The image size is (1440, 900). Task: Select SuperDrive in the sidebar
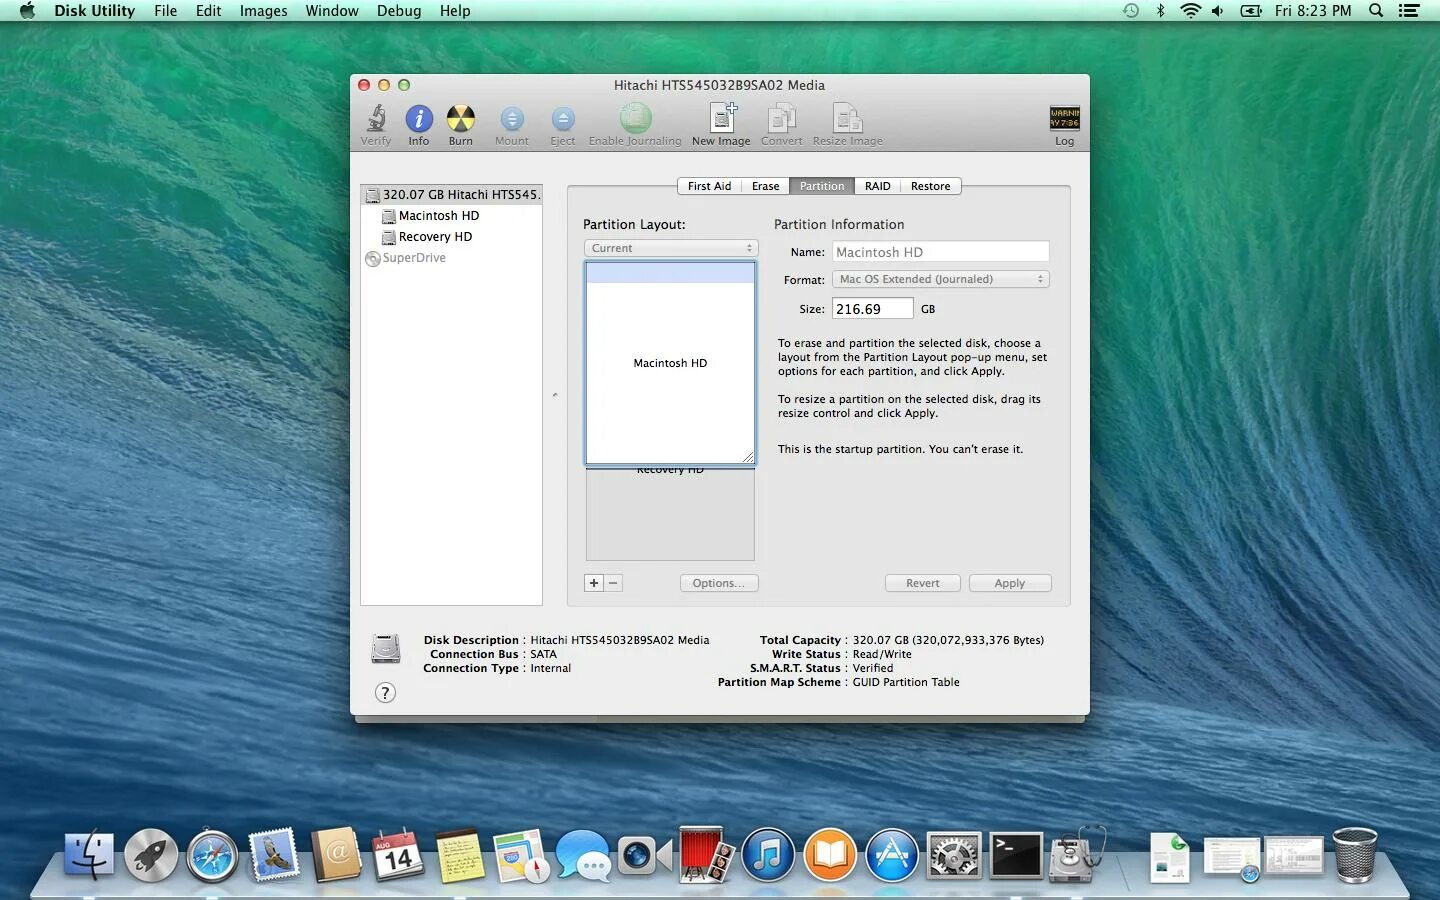coord(451,258)
